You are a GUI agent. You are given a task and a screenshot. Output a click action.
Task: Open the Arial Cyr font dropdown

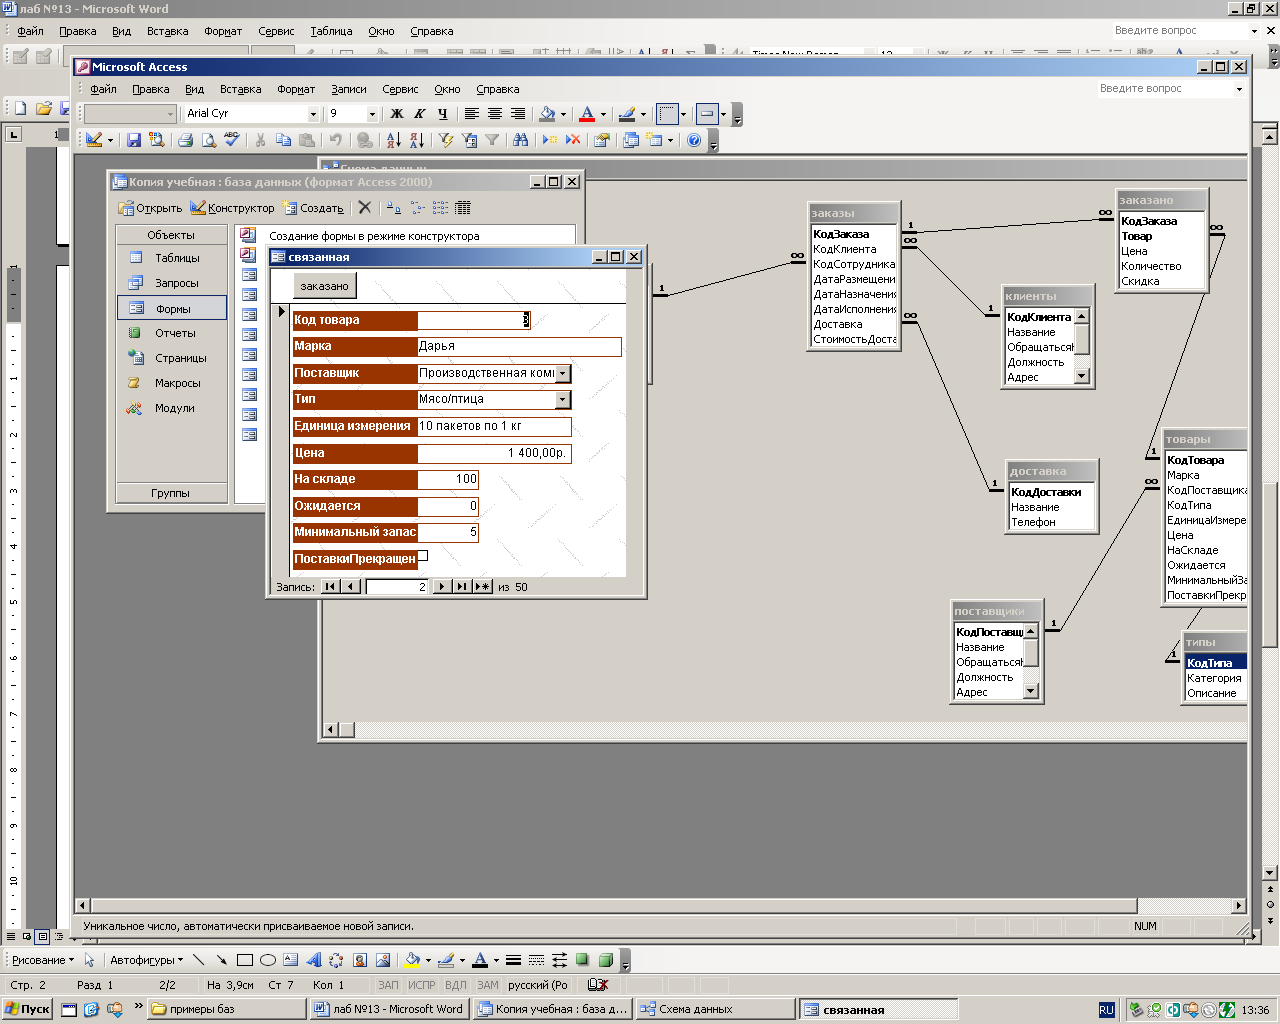click(313, 114)
